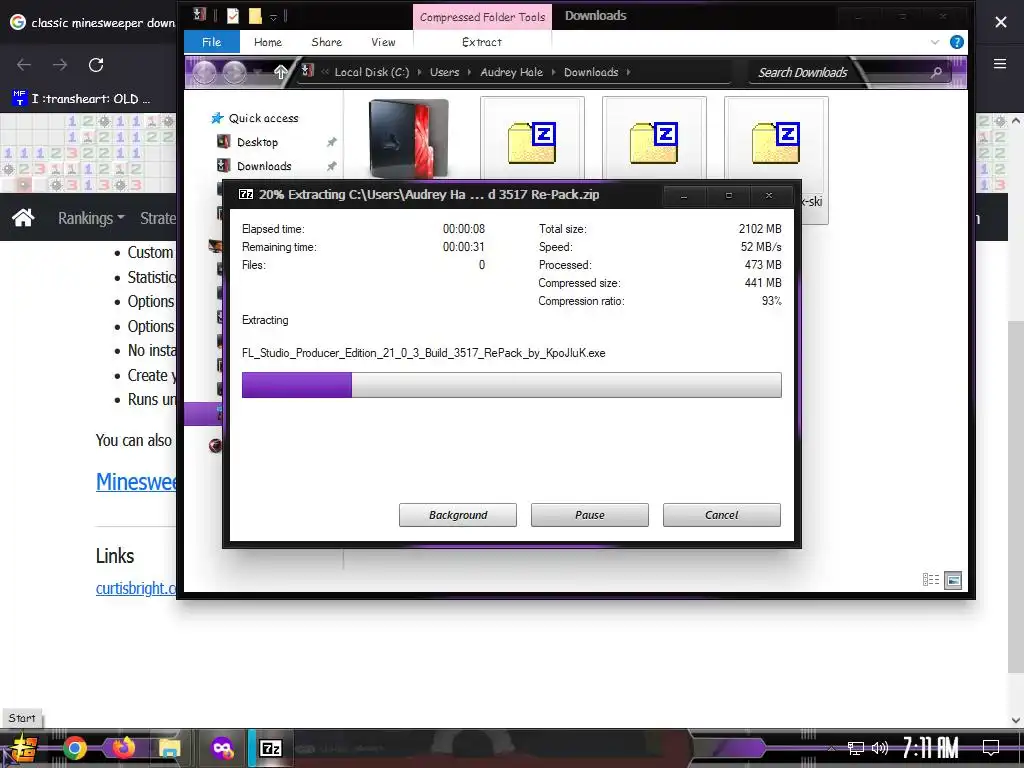1024x768 pixels.
Task: Select the classic minesweeper browser tab
Action: 93,22
